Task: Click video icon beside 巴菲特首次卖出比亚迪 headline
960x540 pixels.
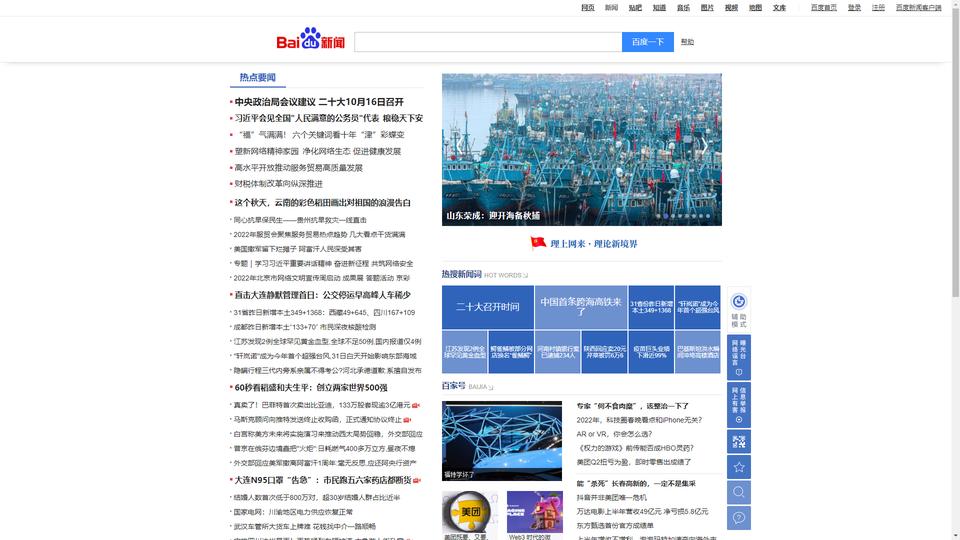Action: [416, 405]
